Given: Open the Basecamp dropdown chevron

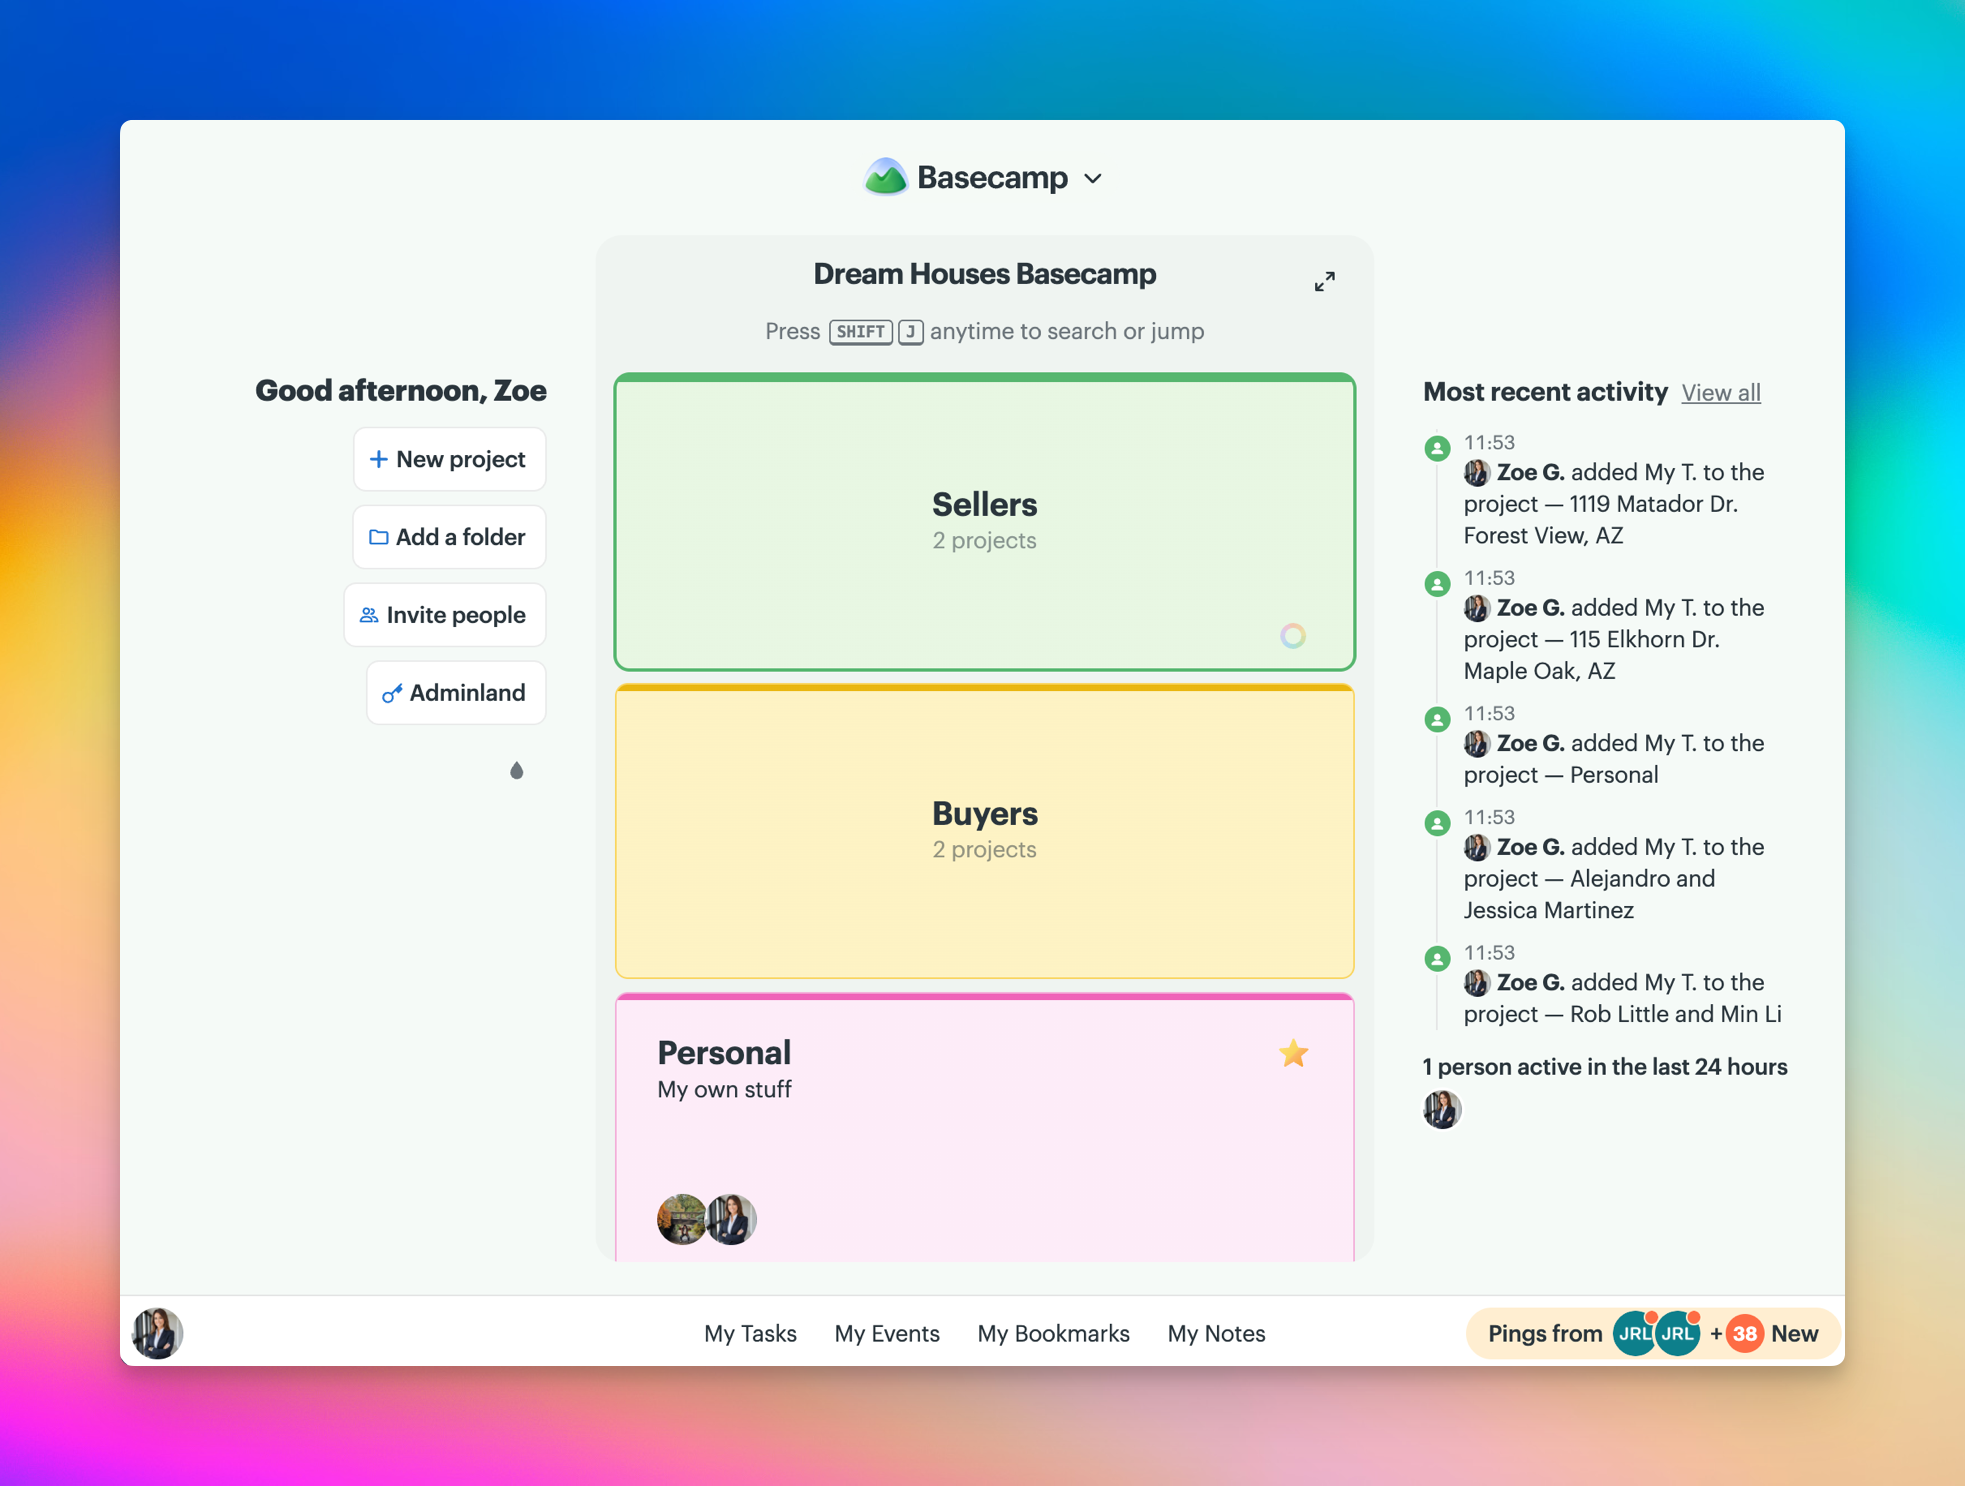Looking at the screenshot, I should 1093,179.
